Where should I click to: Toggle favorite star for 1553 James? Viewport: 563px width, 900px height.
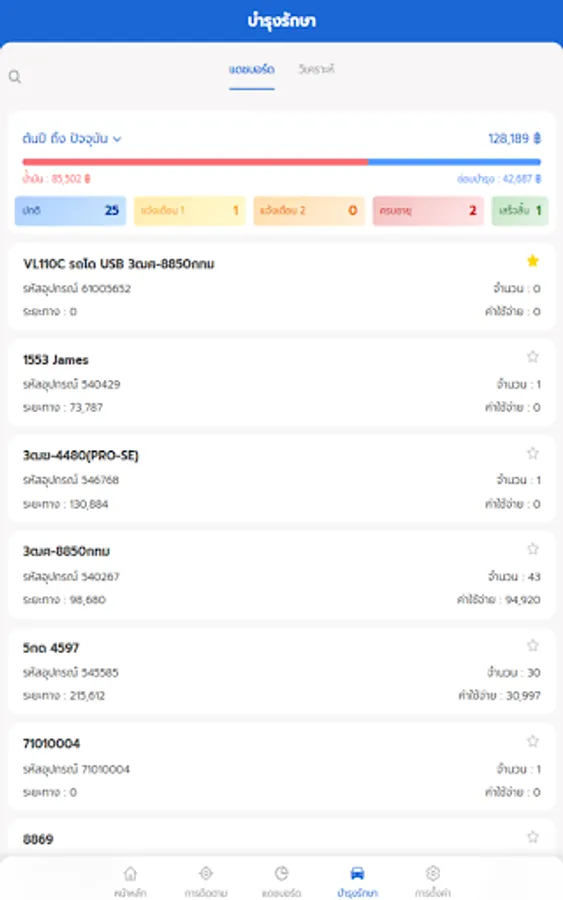(533, 357)
